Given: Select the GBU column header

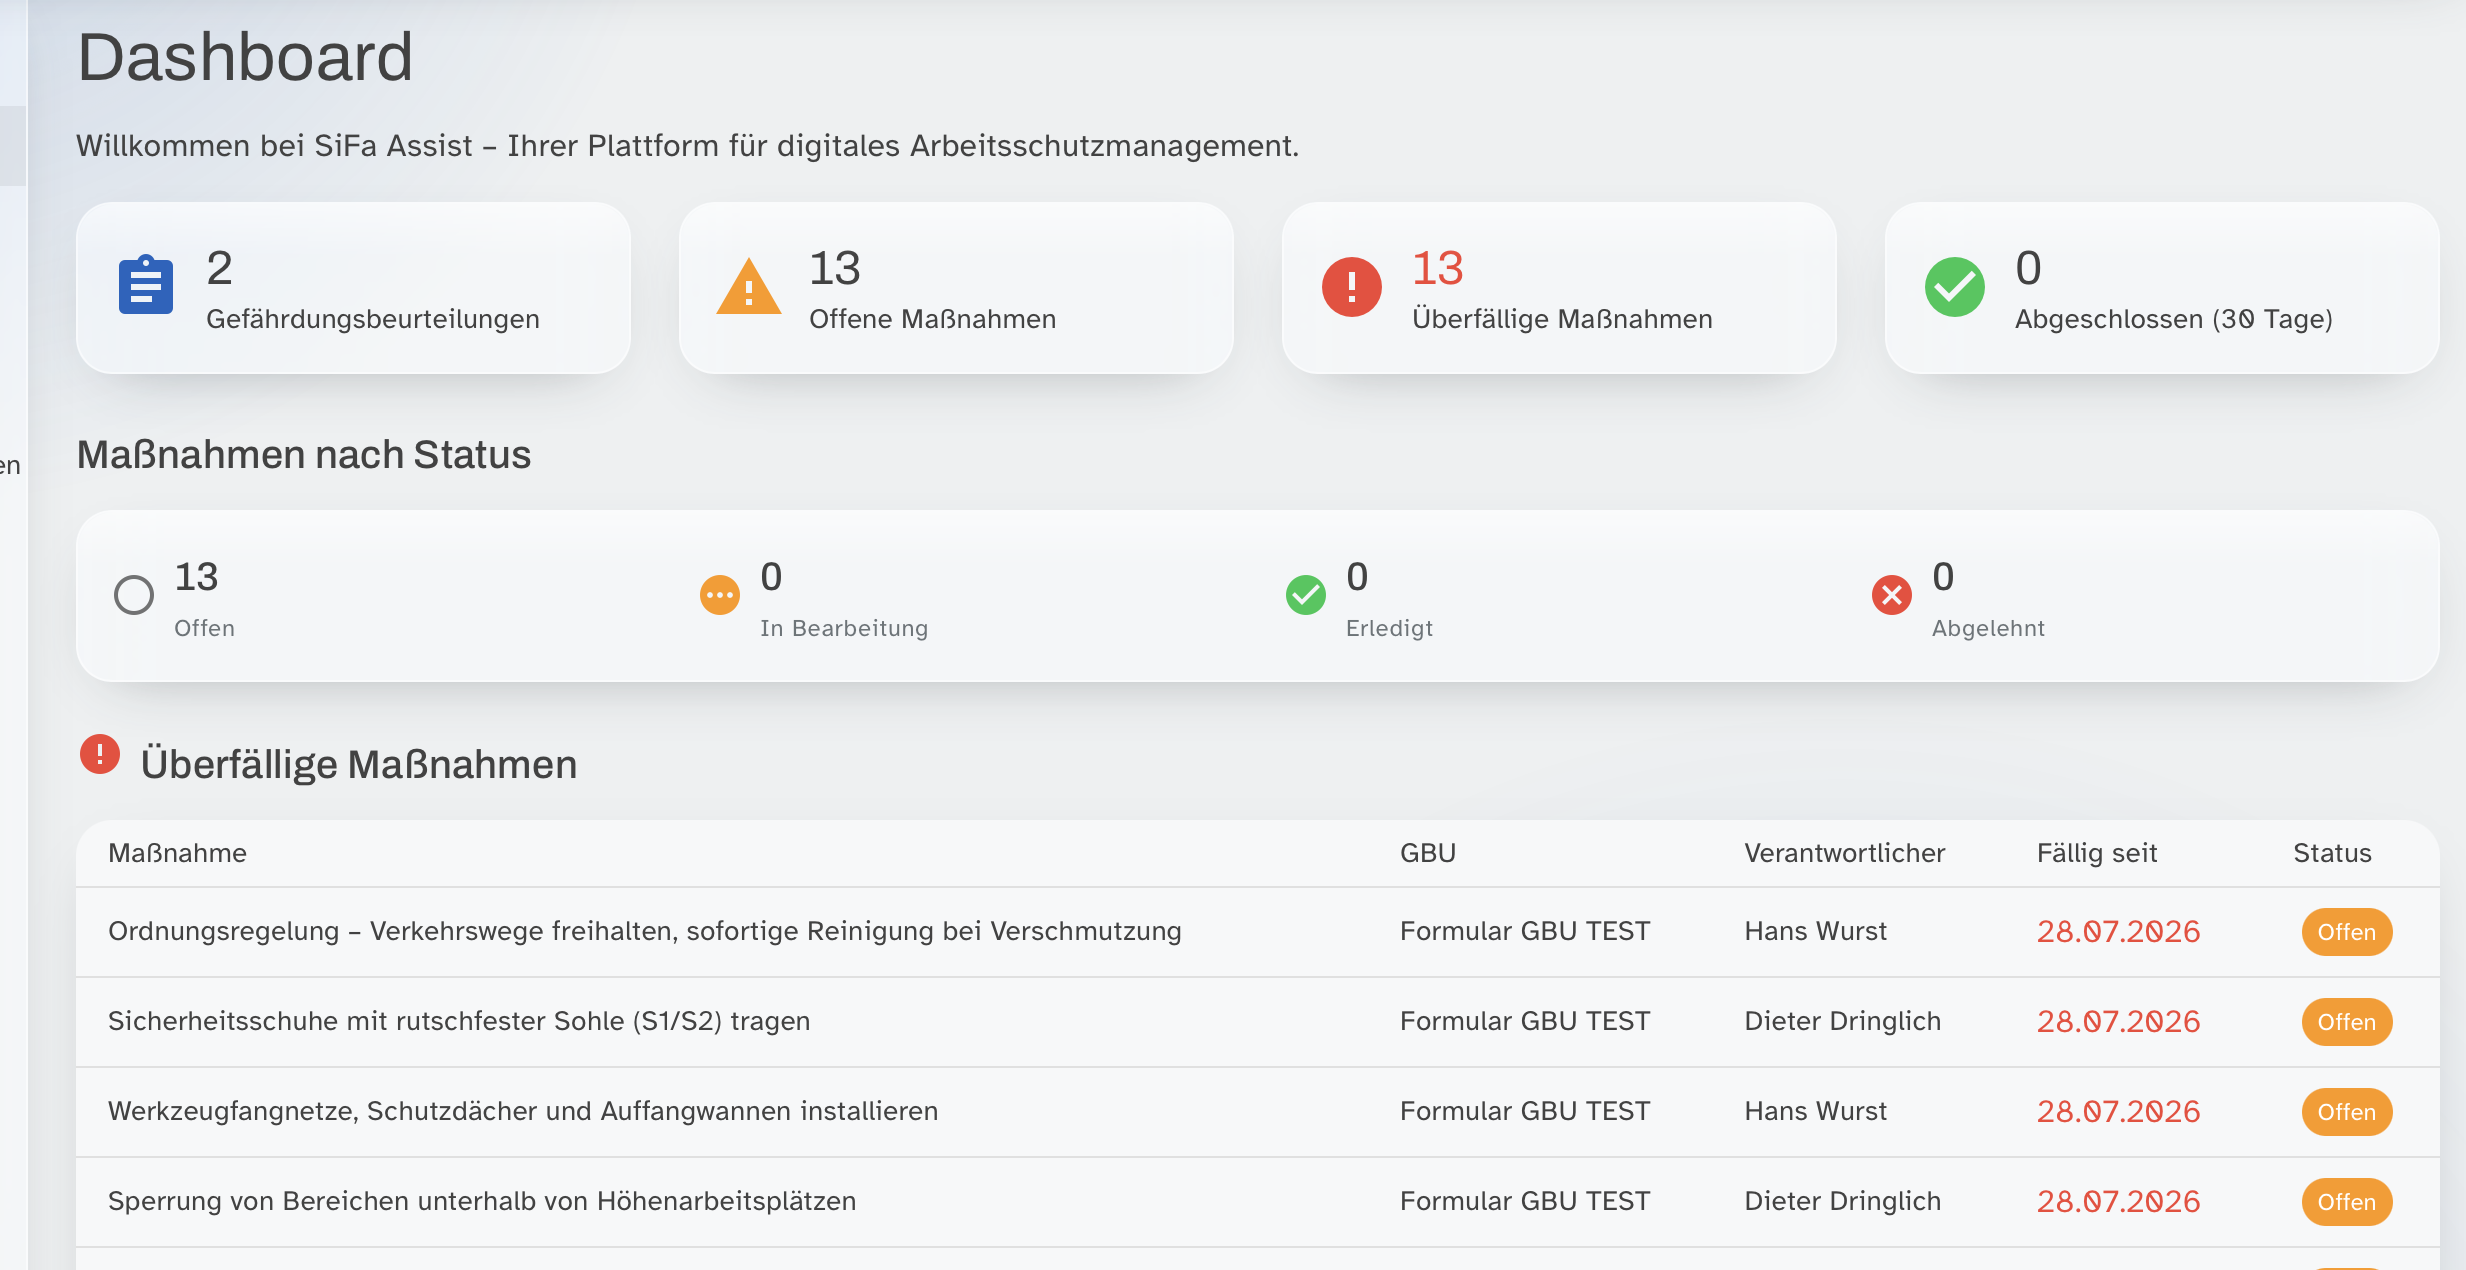Looking at the screenshot, I should [1428, 853].
